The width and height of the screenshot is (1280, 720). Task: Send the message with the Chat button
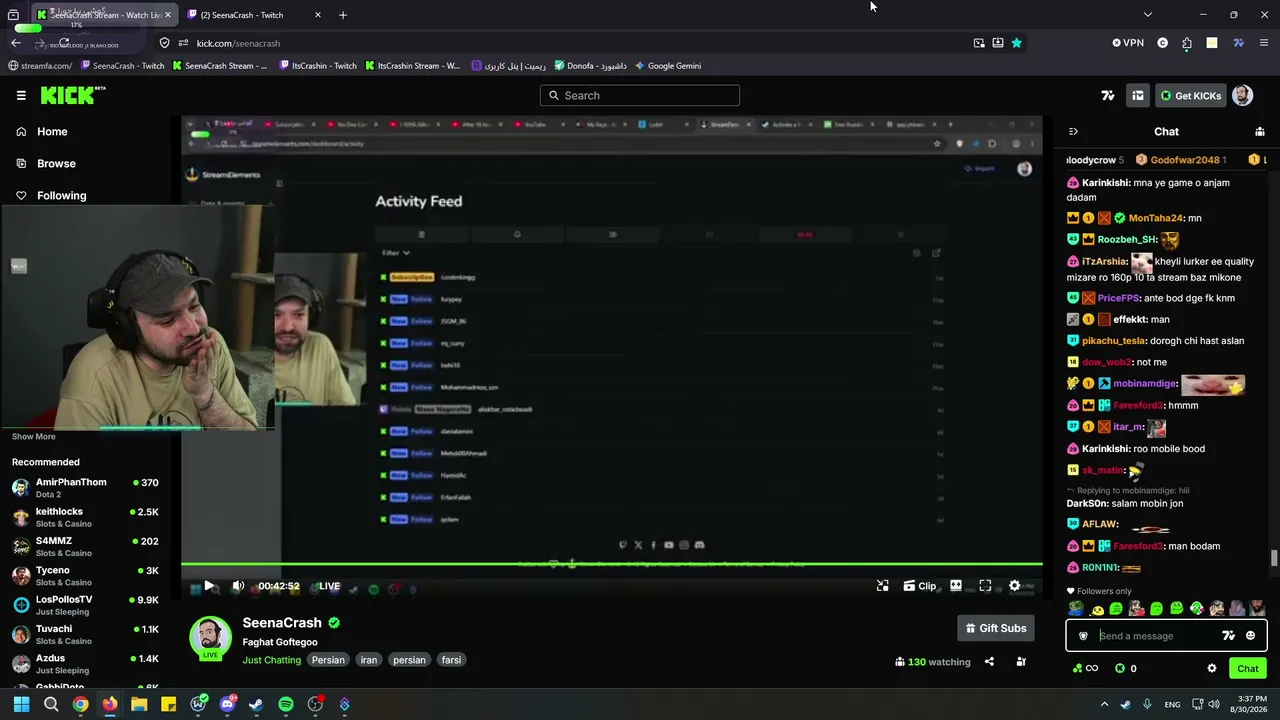pos(1247,668)
